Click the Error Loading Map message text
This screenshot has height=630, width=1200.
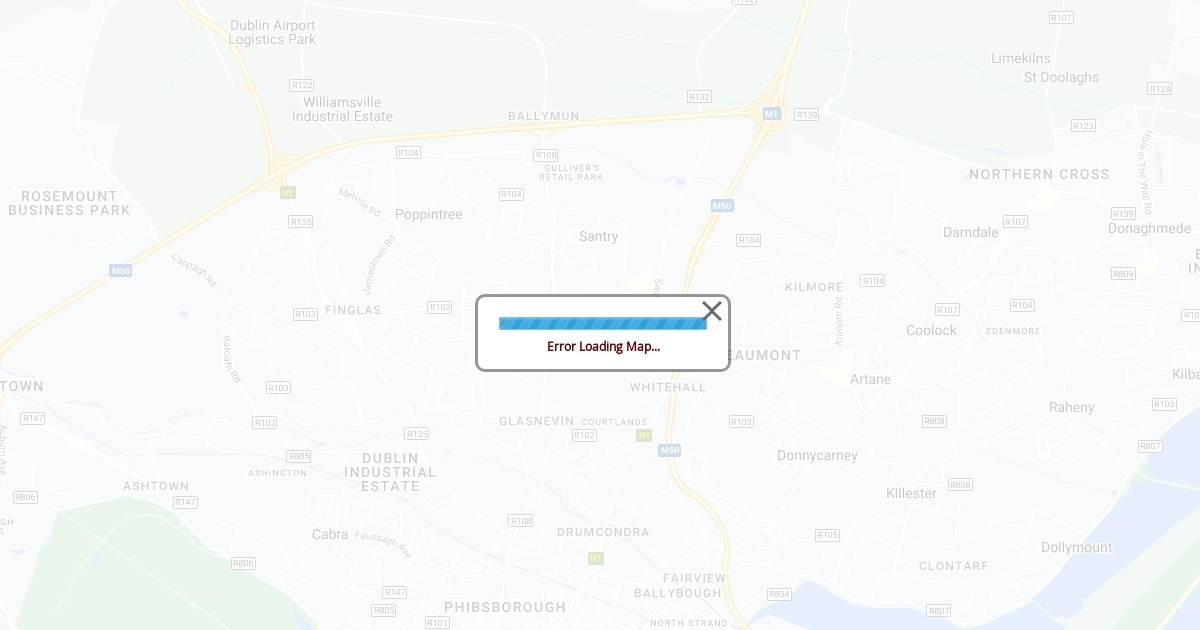tap(603, 346)
